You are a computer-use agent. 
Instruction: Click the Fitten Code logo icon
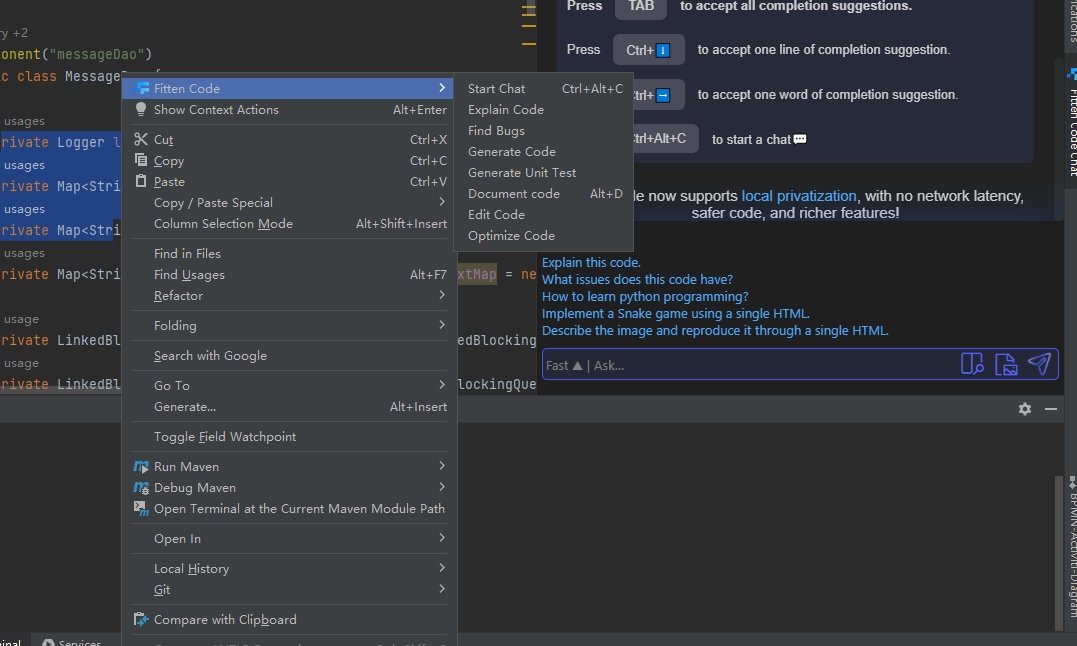(x=142, y=88)
